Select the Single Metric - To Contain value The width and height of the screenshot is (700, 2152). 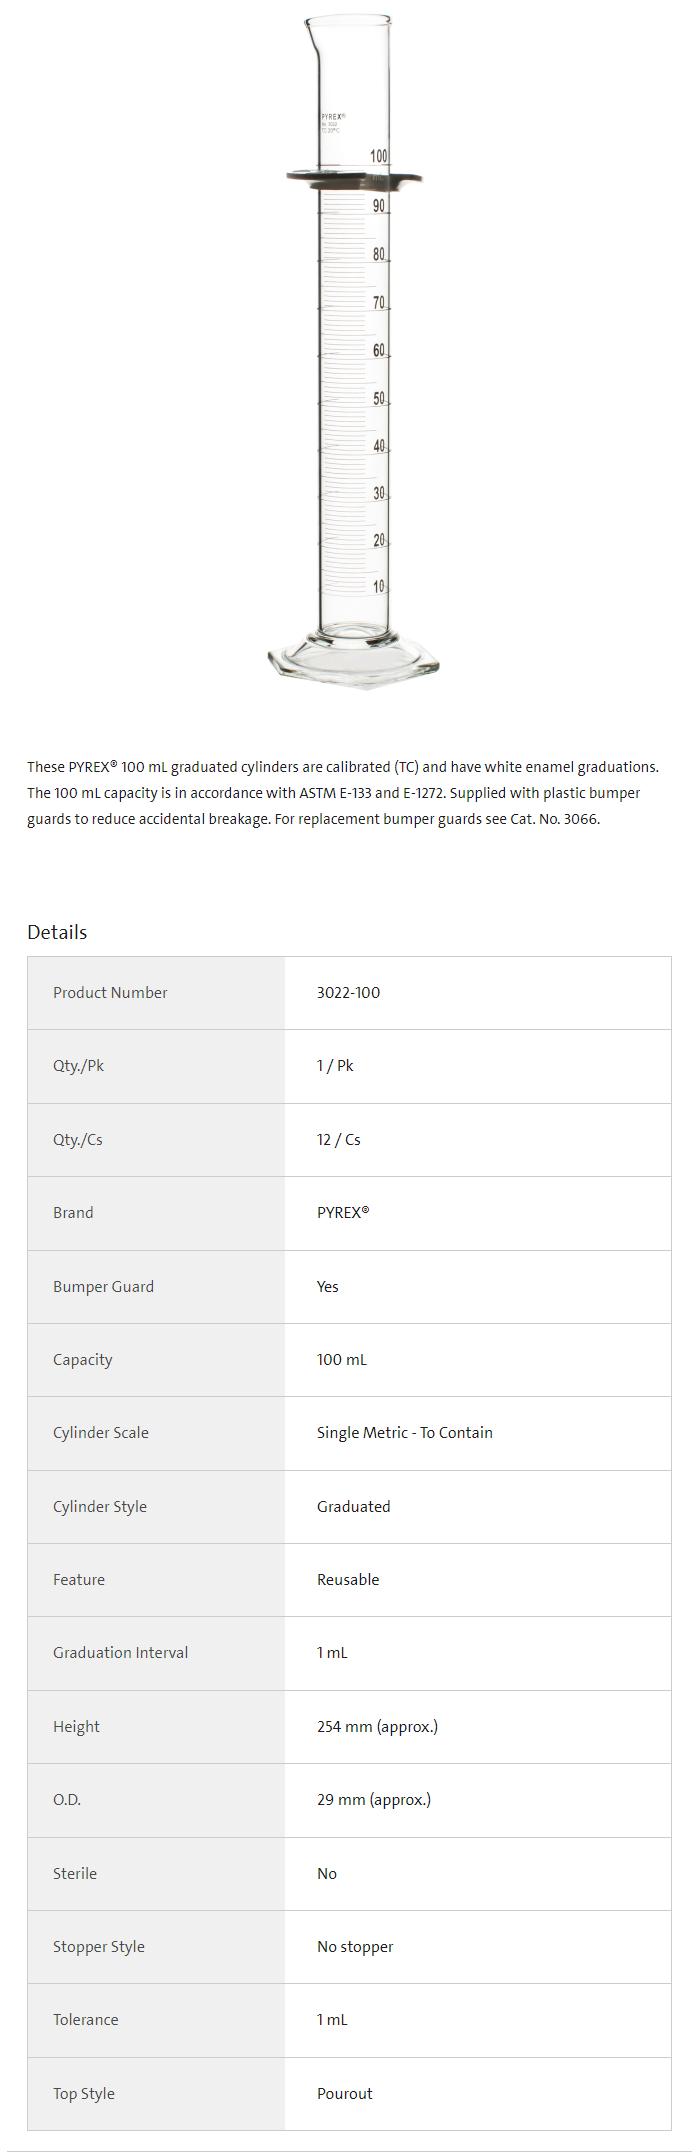[404, 1432]
